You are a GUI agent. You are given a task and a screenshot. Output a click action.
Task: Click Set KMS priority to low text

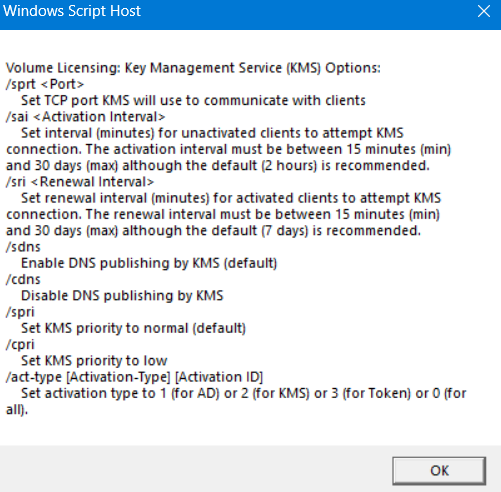[x=94, y=361]
